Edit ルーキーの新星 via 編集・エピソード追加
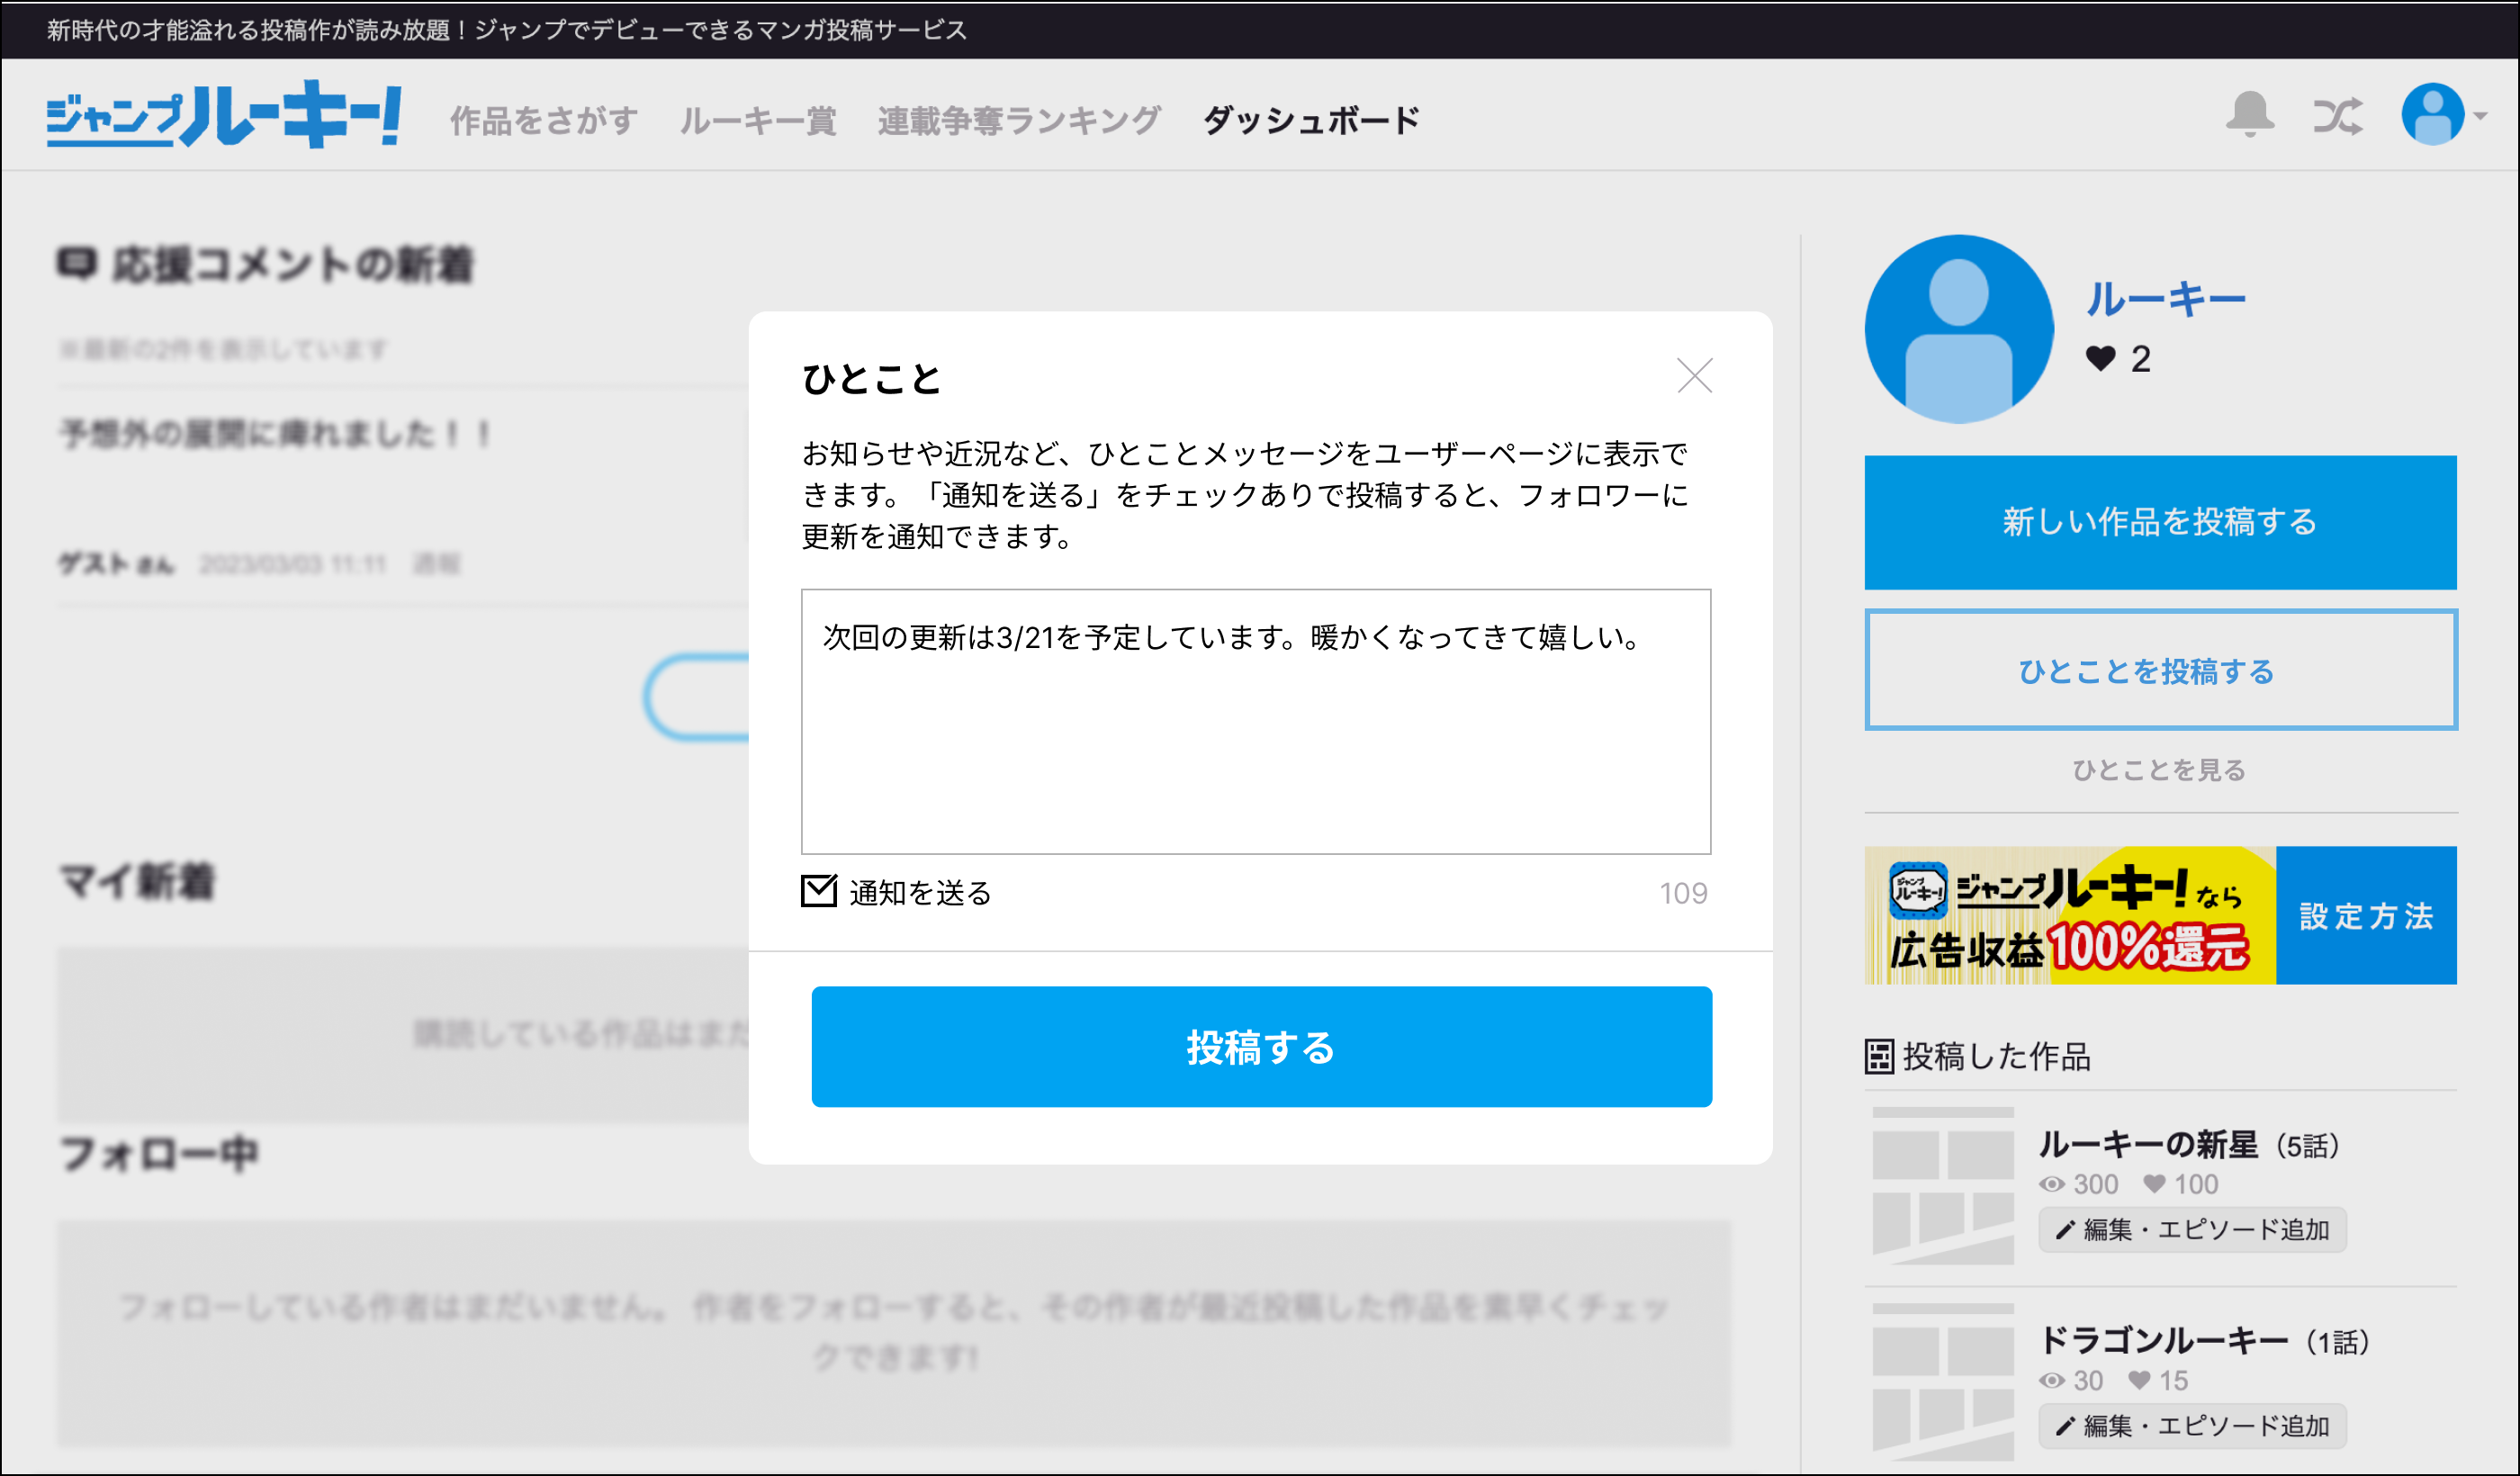The image size is (2520, 1476). click(2193, 1229)
